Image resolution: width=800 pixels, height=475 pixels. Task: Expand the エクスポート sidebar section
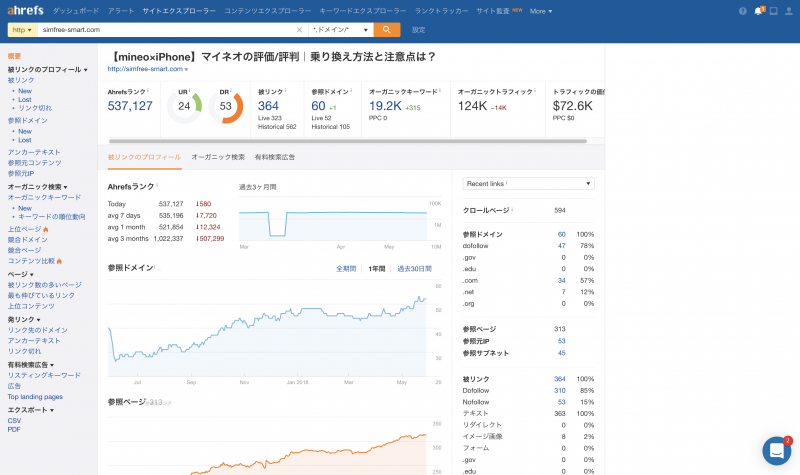click(31, 410)
